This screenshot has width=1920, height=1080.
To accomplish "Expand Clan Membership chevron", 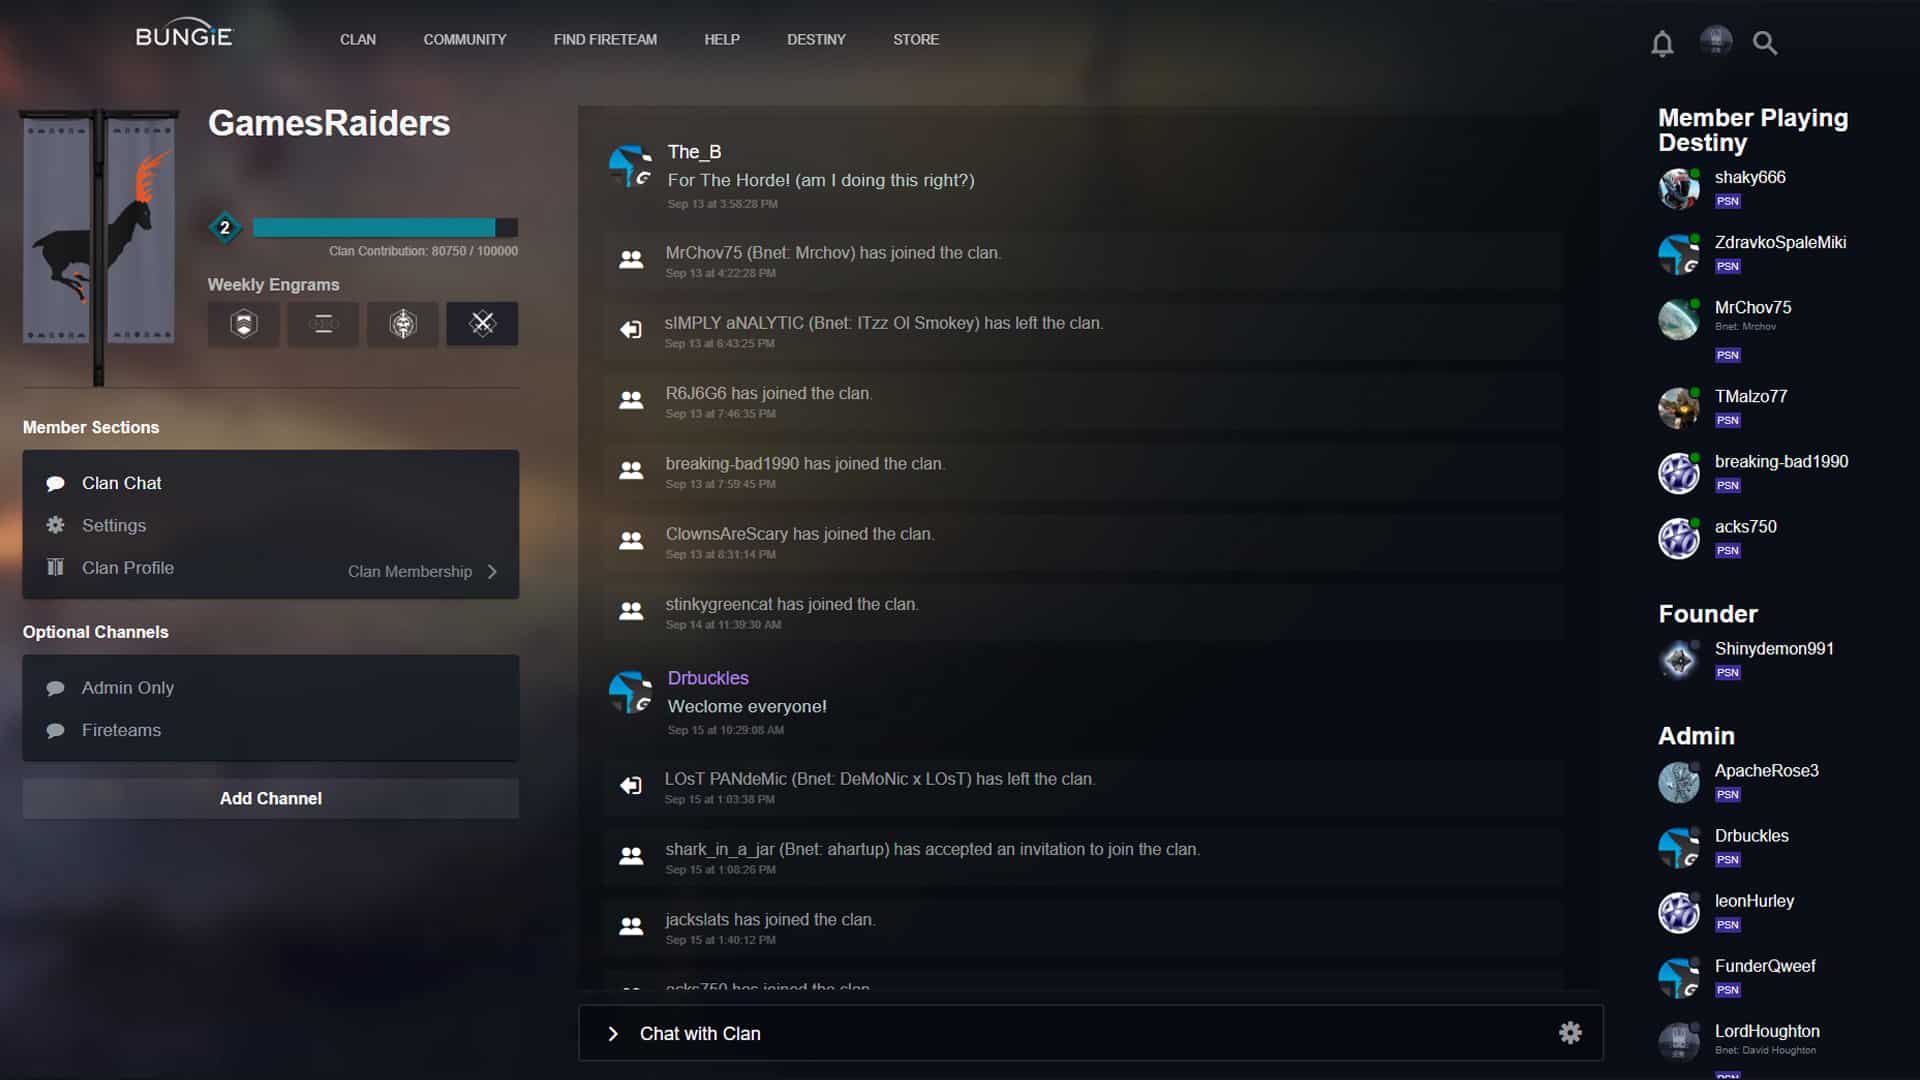I will [x=492, y=572].
